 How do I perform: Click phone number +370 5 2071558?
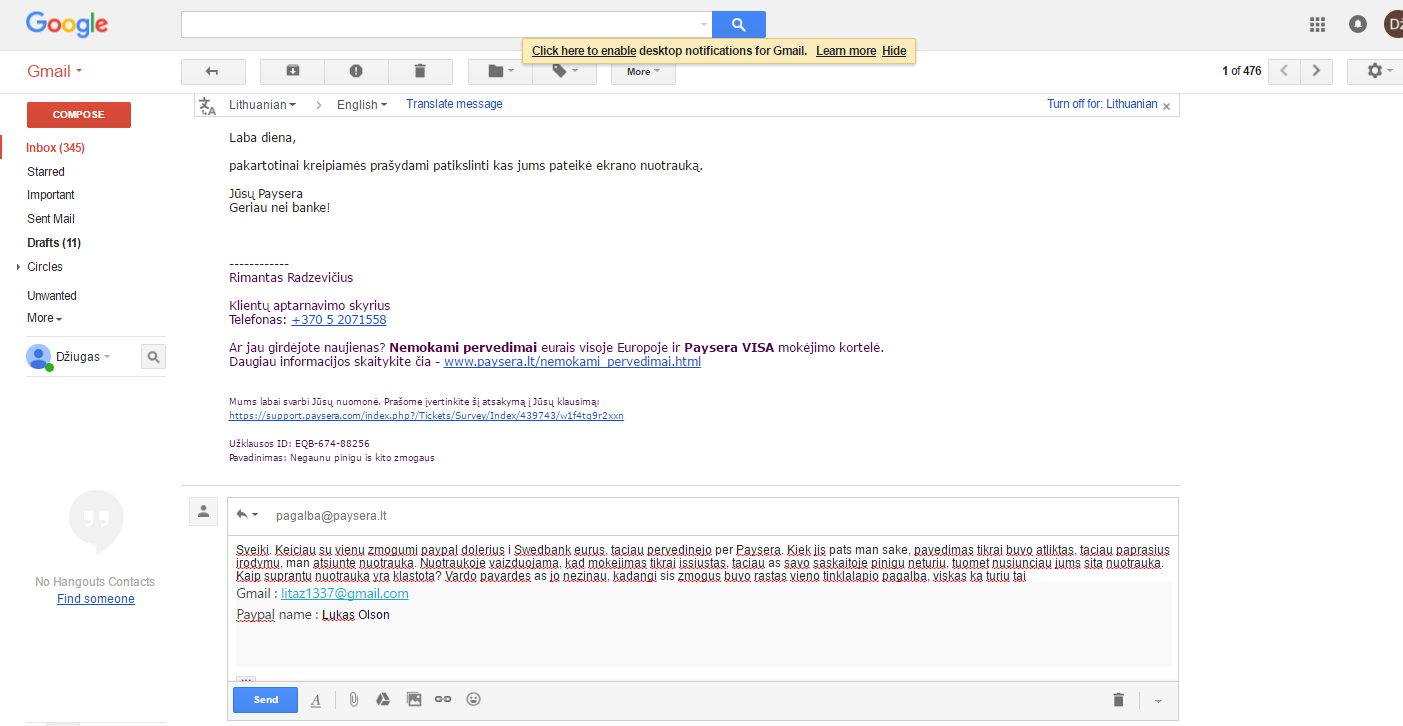click(x=339, y=320)
